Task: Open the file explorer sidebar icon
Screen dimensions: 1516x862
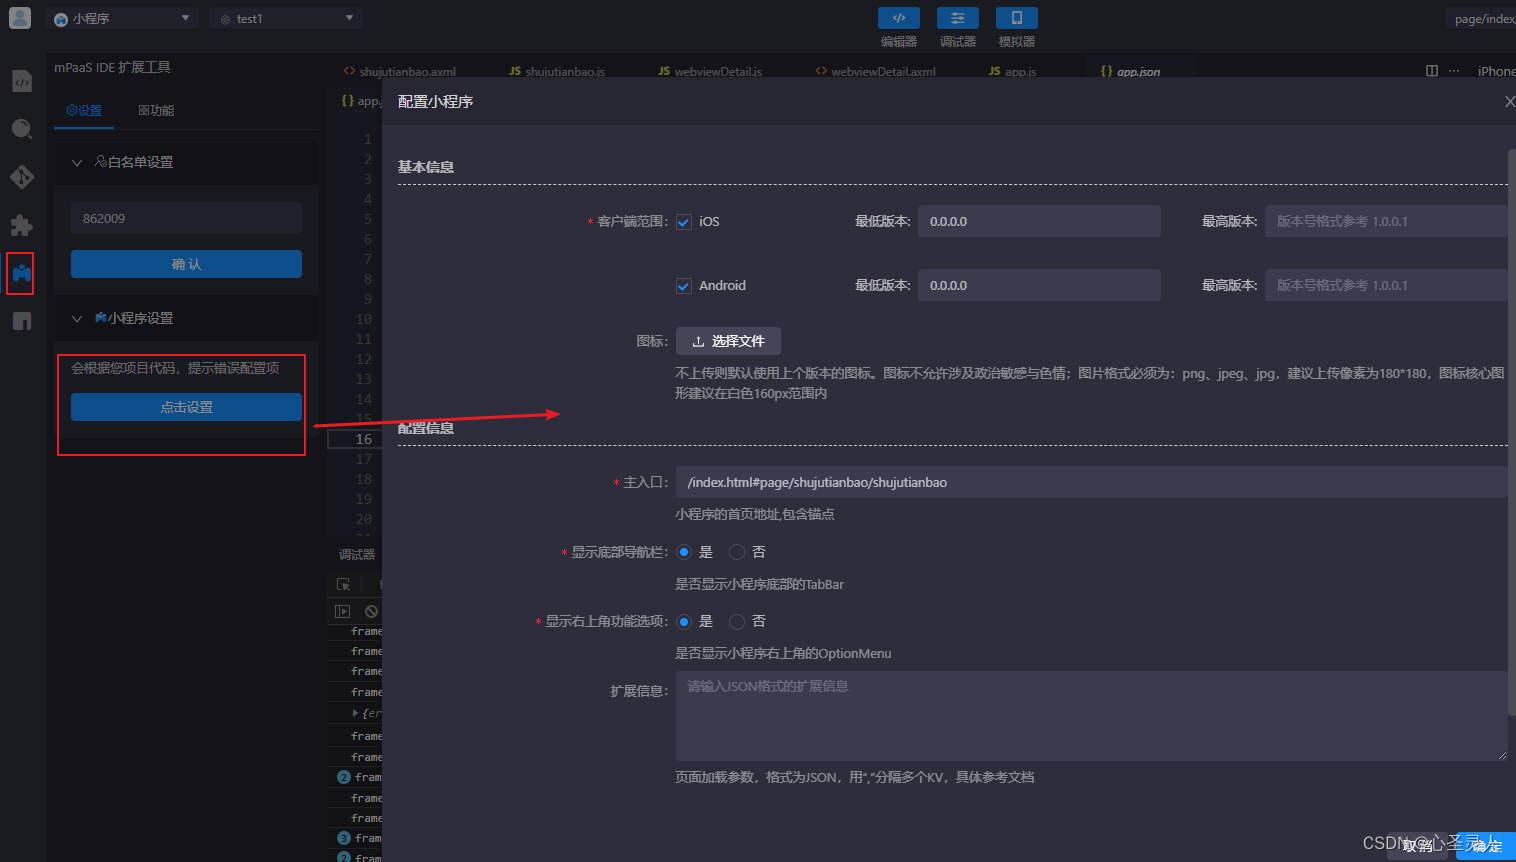Action: coord(22,81)
